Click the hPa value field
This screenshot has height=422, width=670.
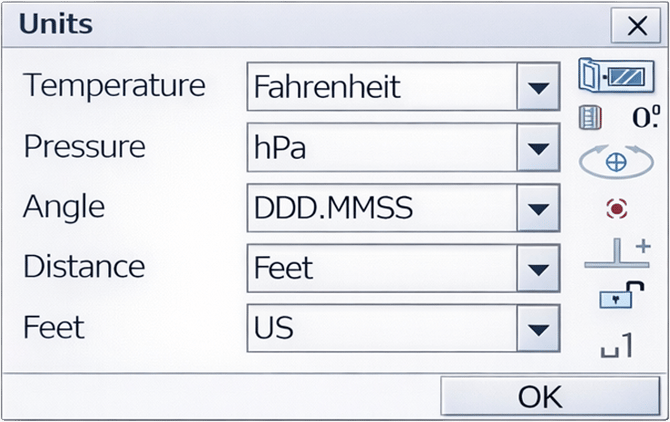point(381,148)
